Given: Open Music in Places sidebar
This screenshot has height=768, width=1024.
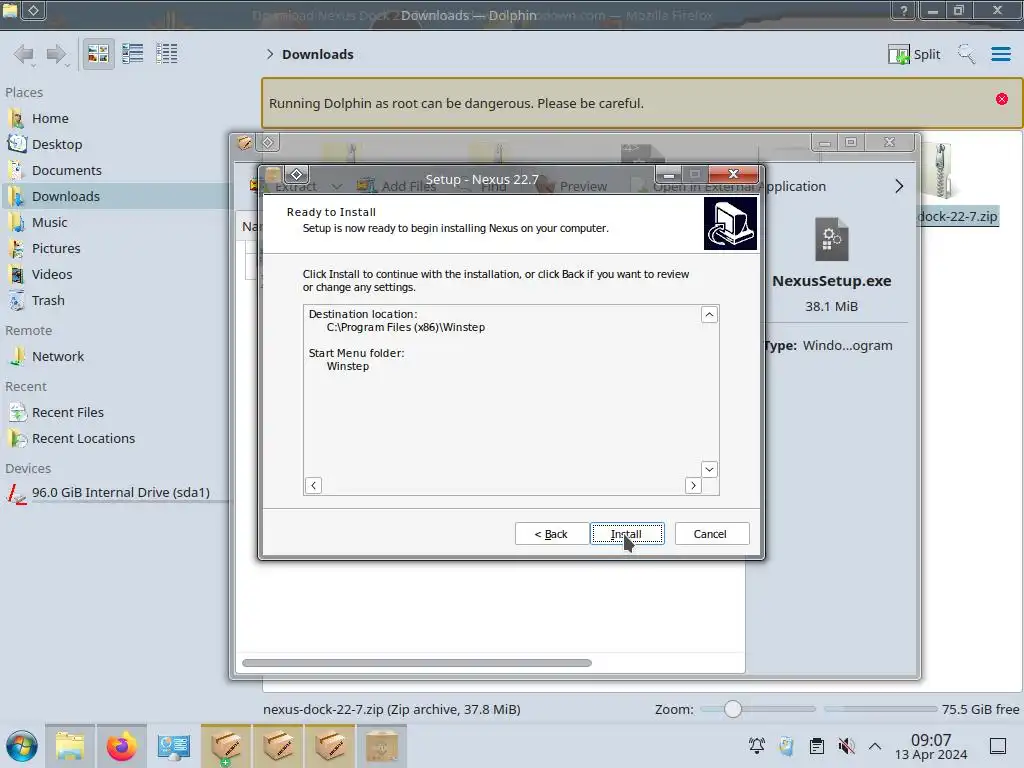Looking at the screenshot, I should [114, 223].
